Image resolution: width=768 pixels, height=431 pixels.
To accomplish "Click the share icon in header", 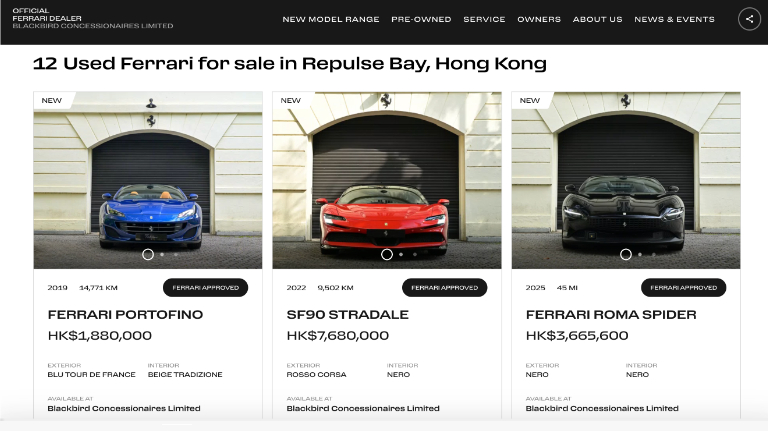I will coord(749,20).
